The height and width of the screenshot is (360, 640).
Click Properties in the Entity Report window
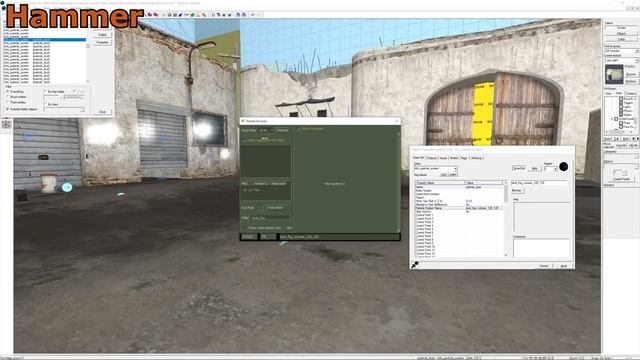102,42
